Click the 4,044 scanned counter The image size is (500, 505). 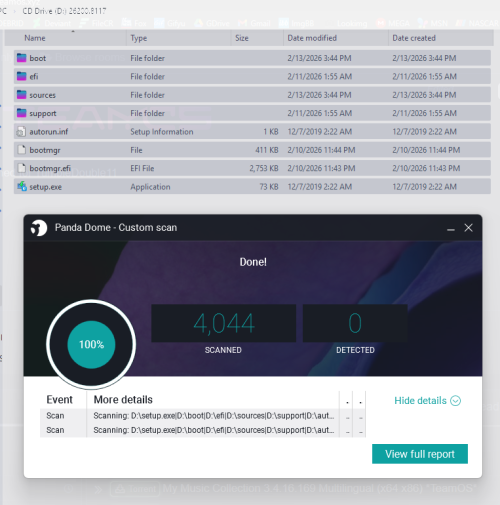click(224, 323)
